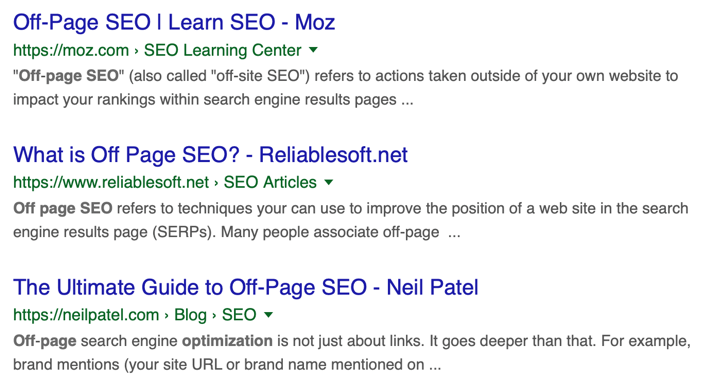
Task: Click the 'SEO Articles' breadcrumb
Action: point(270,183)
